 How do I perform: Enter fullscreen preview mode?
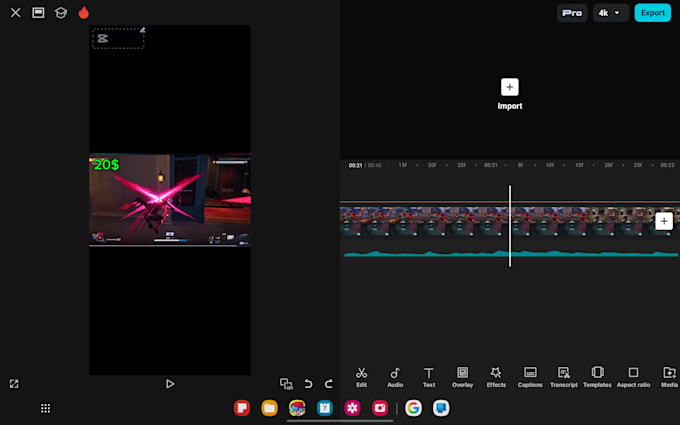click(x=14, y=384)
